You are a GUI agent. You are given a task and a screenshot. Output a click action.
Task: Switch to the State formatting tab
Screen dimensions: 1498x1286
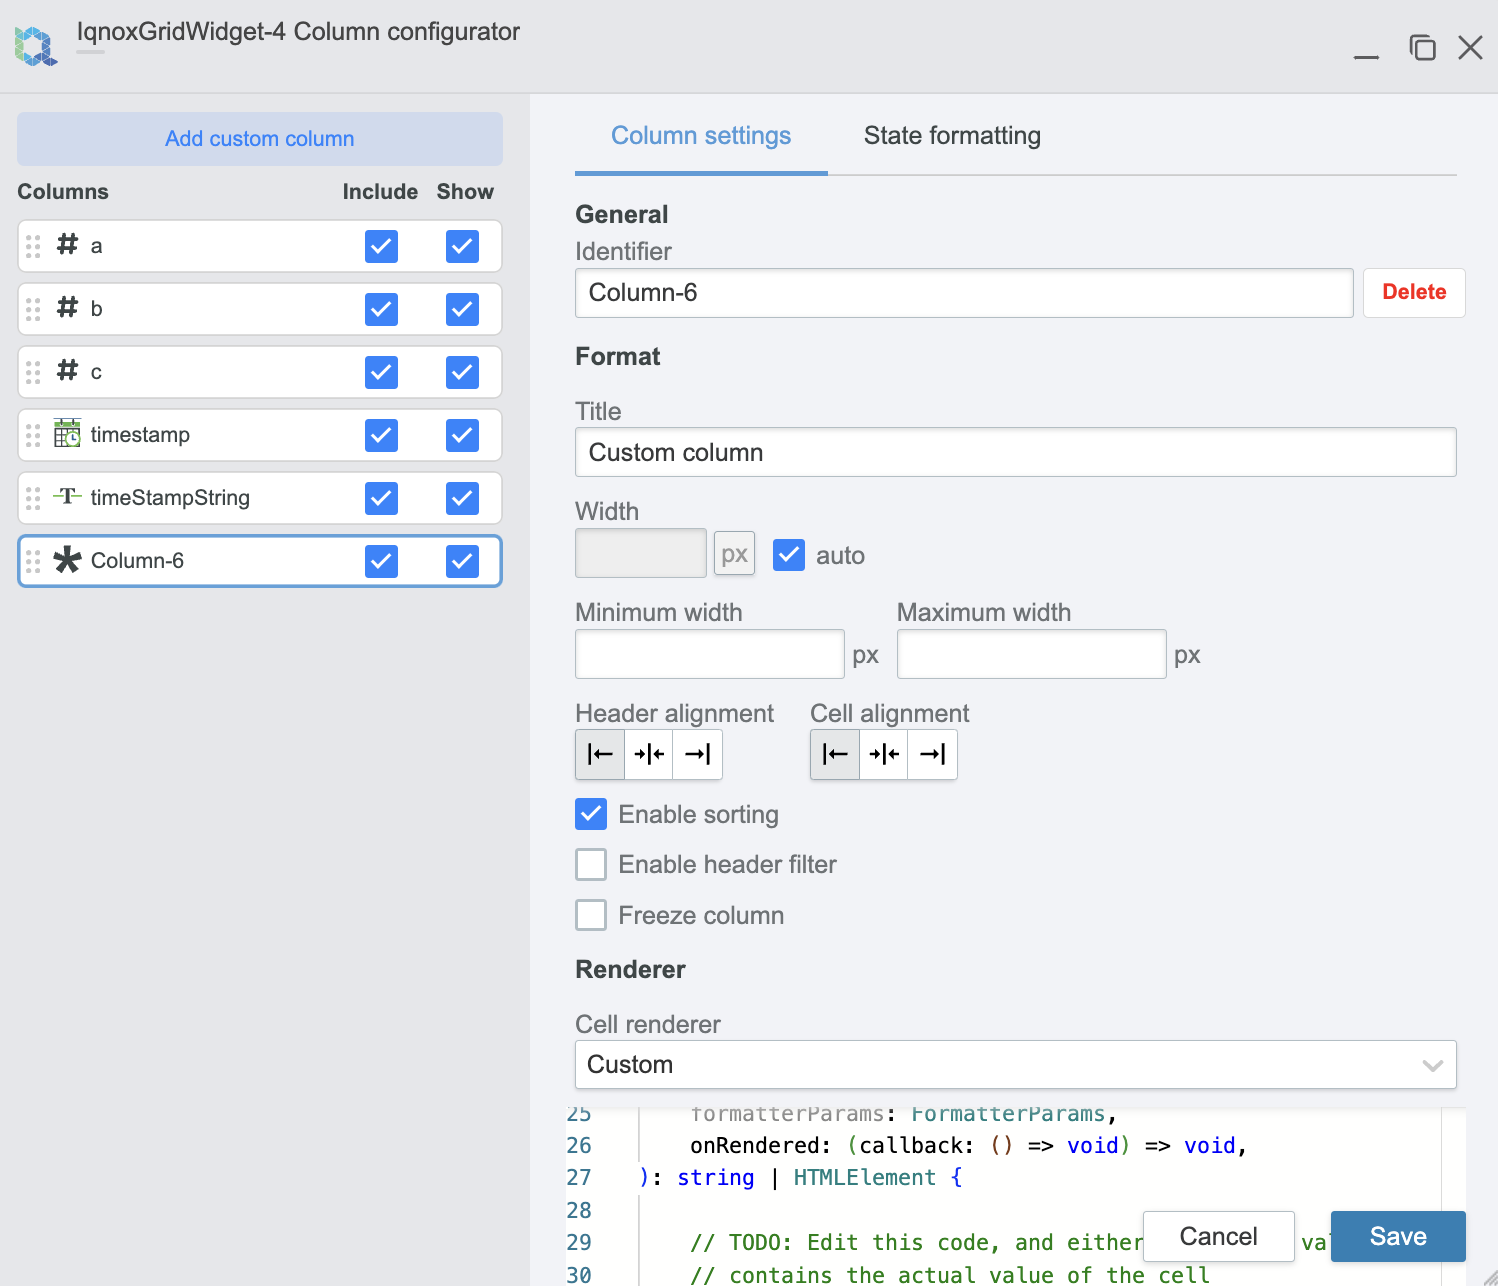pos(952,136)
